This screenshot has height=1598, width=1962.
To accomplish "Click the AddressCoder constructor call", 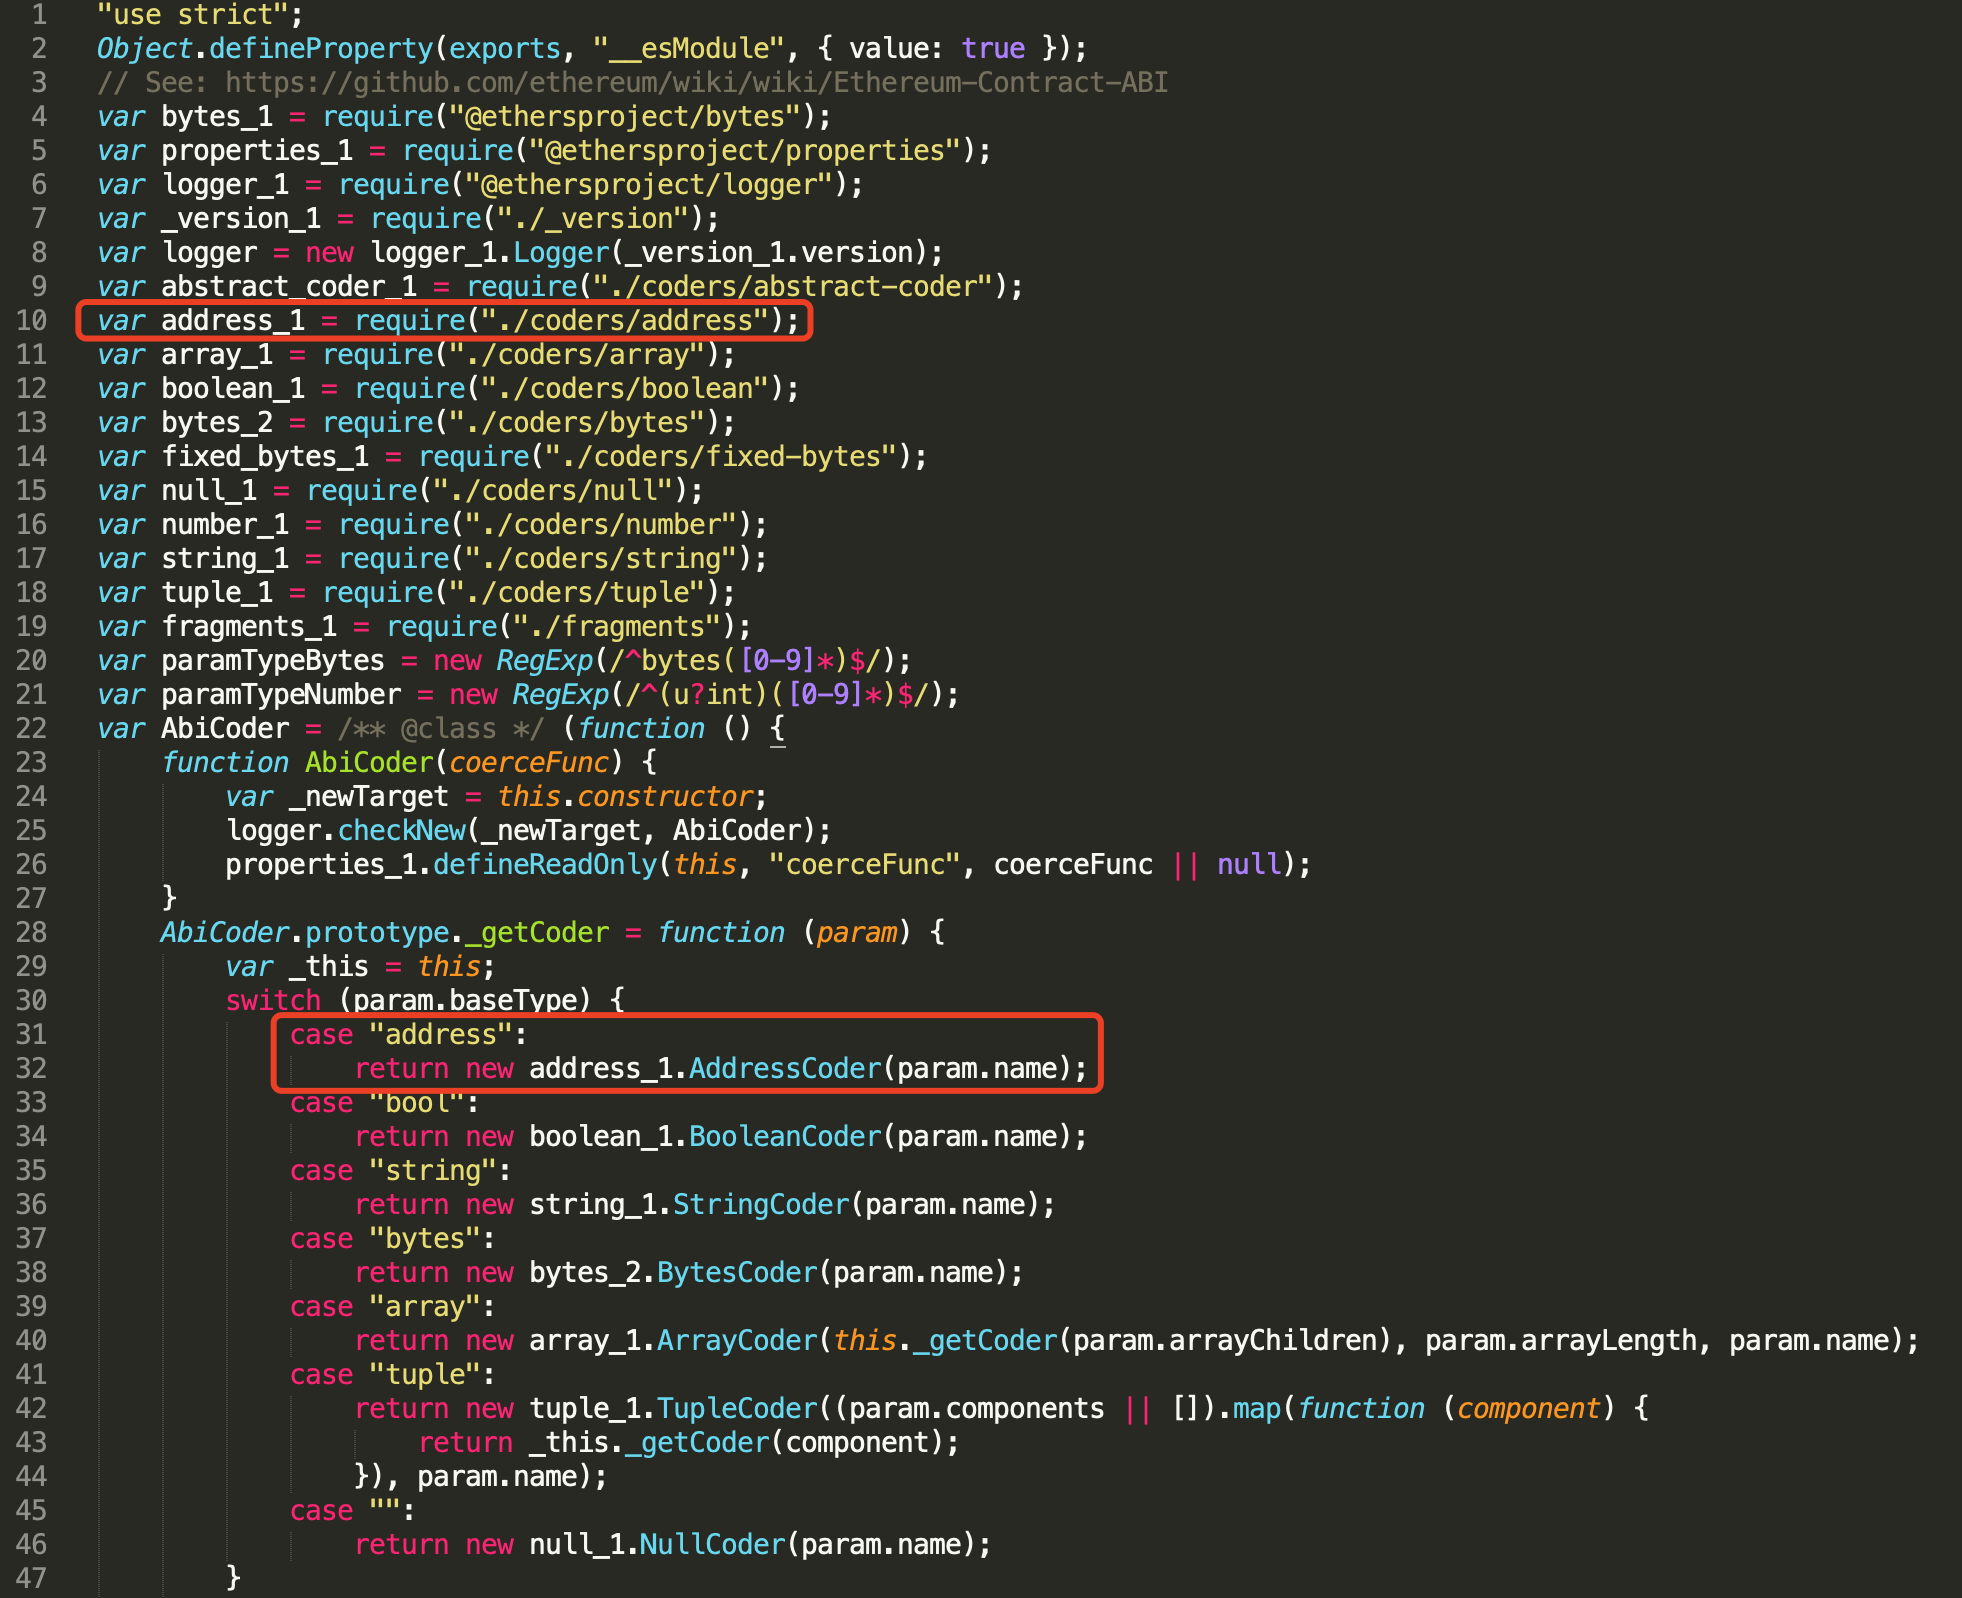I will [785, 1068].
